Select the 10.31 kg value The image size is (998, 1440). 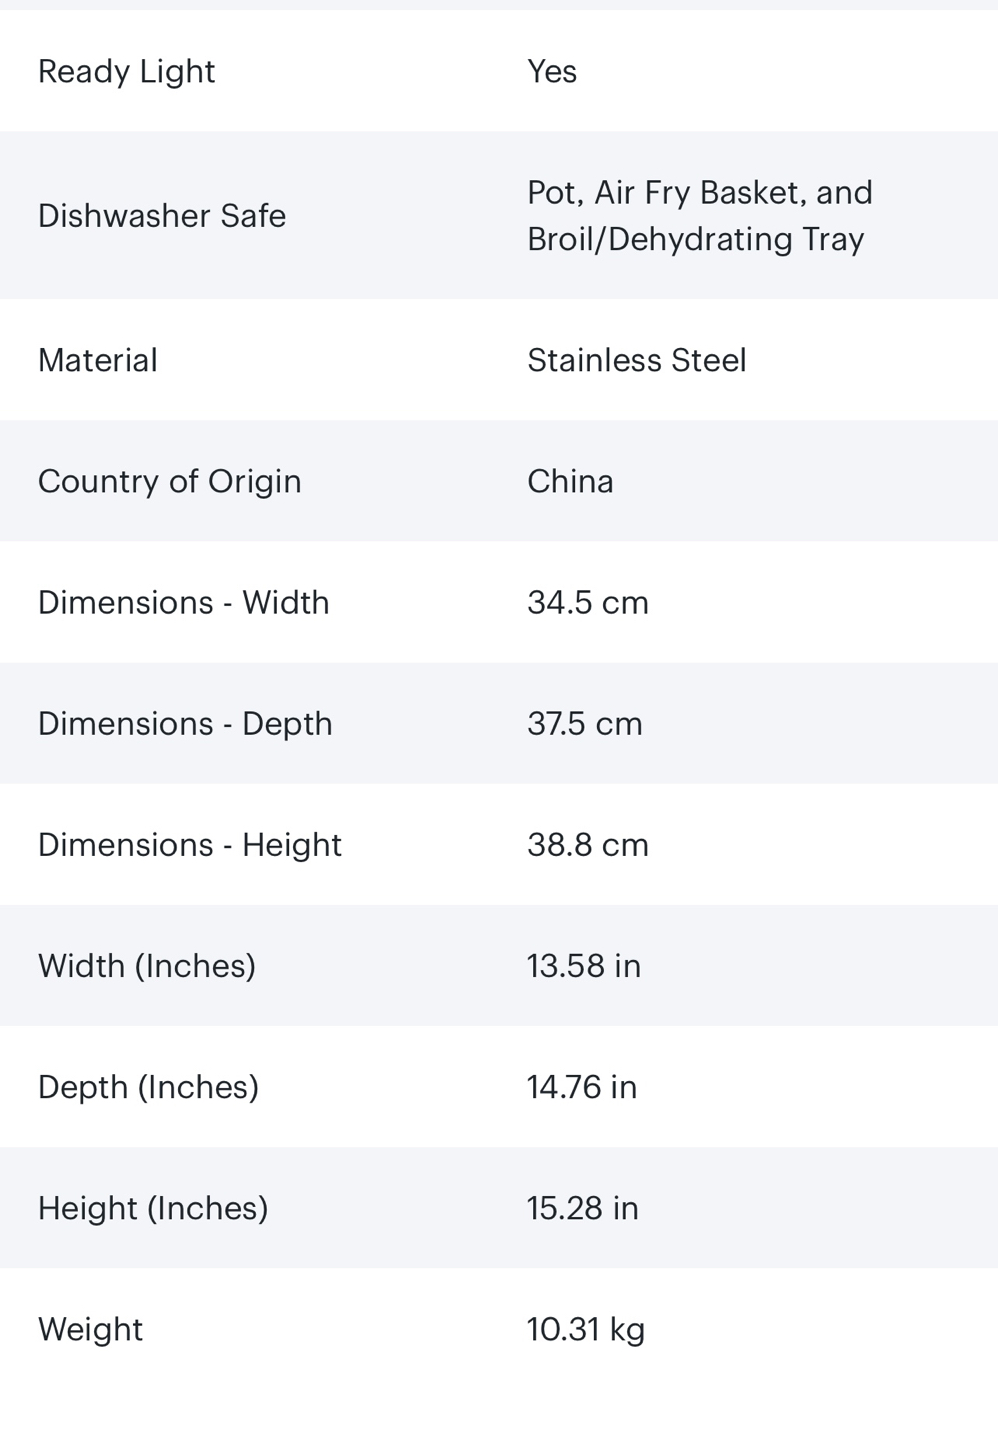[585, 1329]
